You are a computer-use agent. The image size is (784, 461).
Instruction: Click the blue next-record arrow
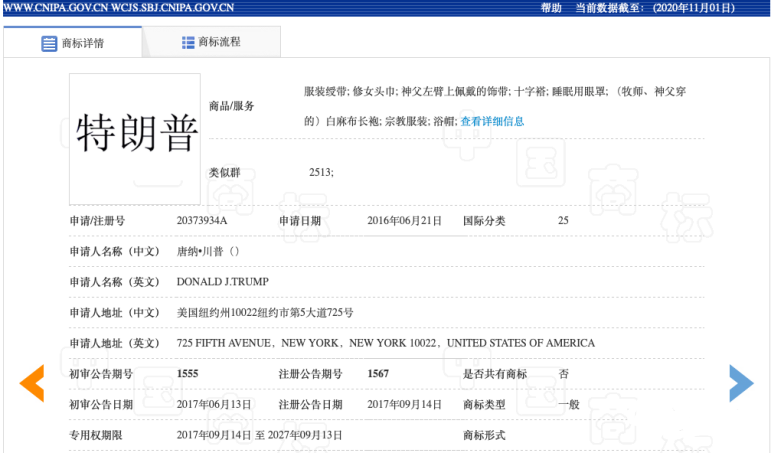(741, 383)
